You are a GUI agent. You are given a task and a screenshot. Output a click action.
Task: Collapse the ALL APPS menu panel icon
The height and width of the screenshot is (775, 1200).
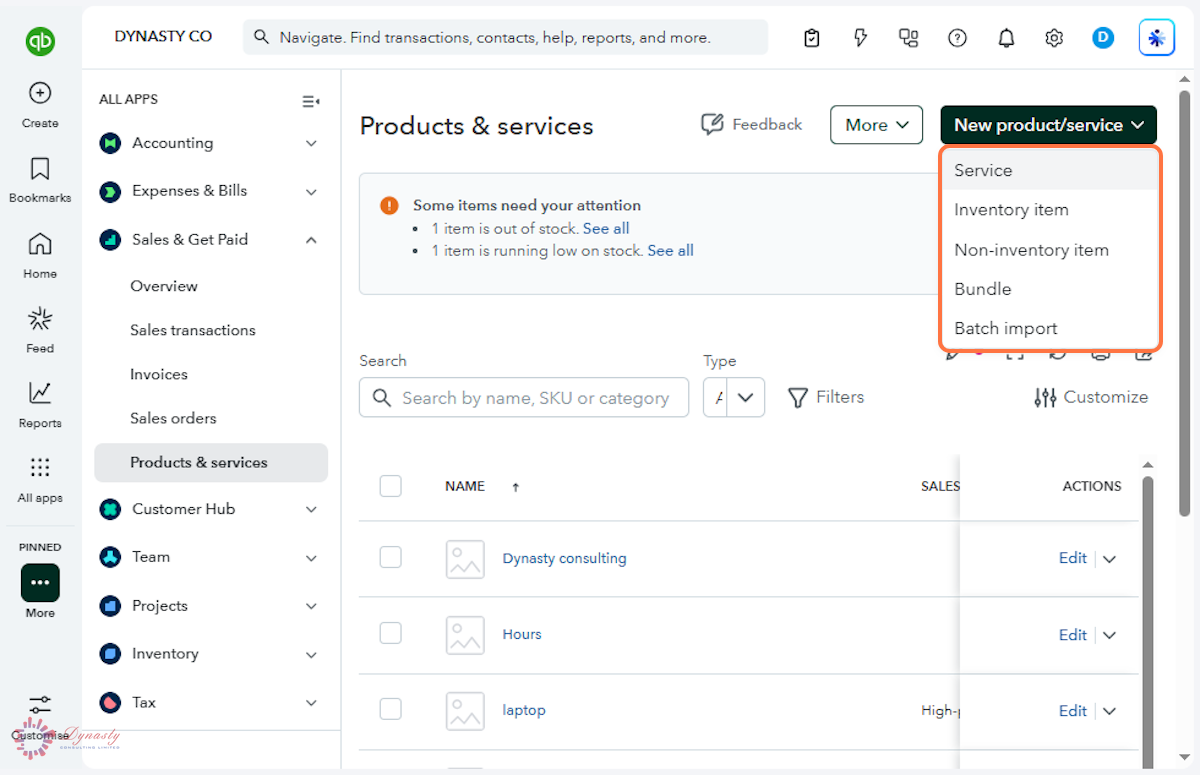pyautogui.click(x=311, y=101)
